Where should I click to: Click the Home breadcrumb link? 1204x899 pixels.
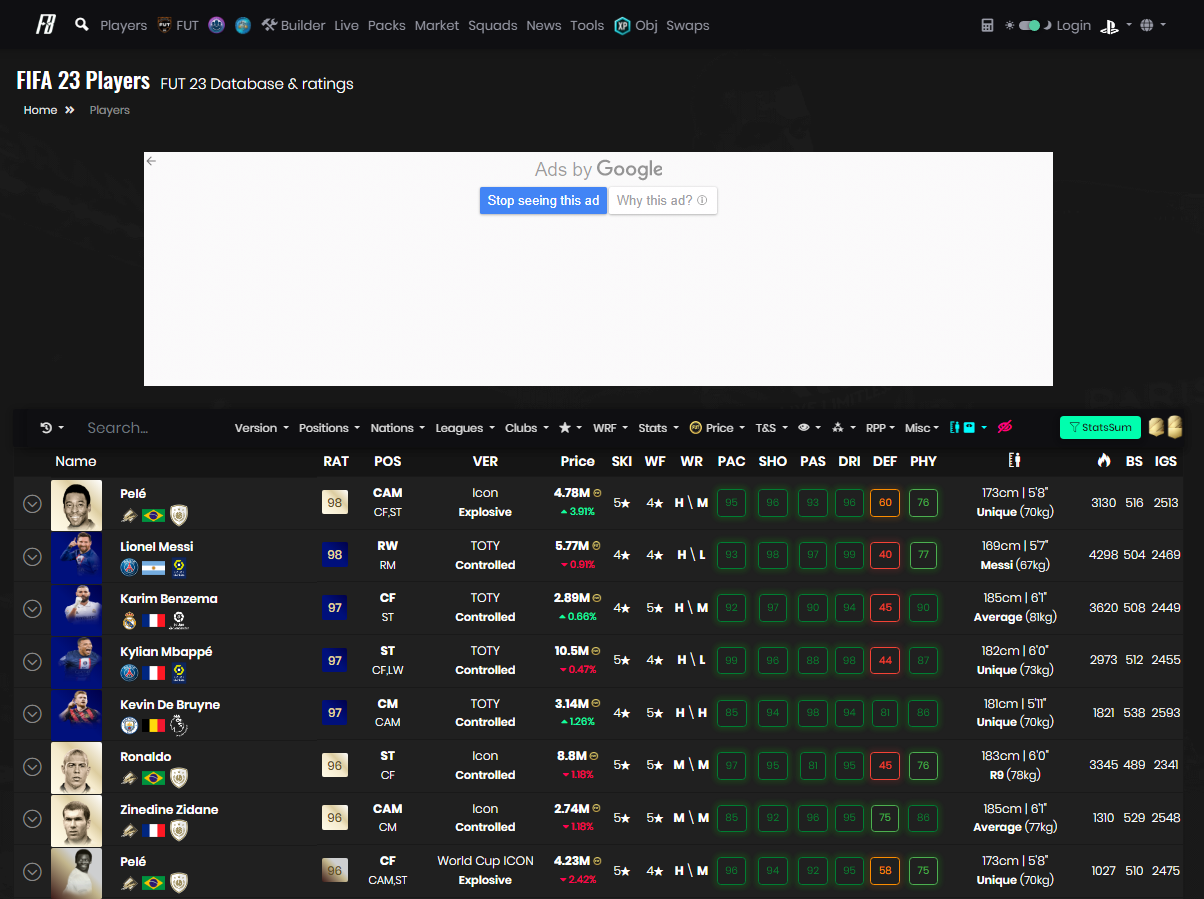pos(40,110)
